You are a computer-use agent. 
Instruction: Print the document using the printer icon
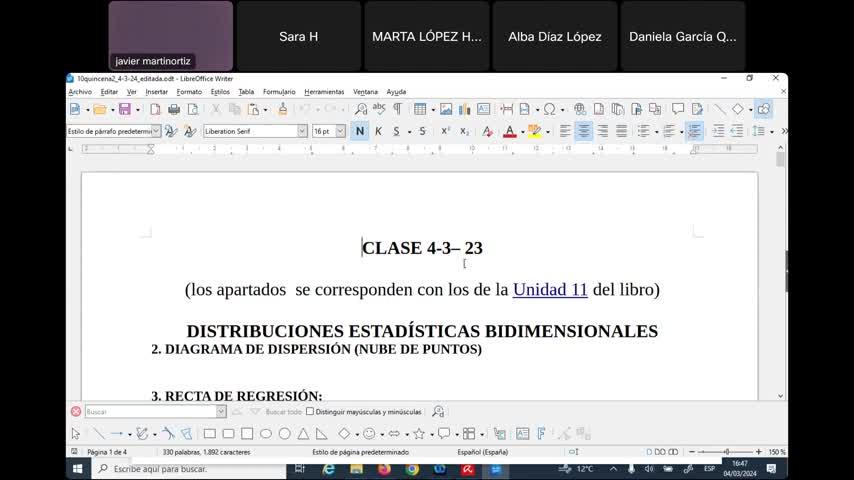174,109
